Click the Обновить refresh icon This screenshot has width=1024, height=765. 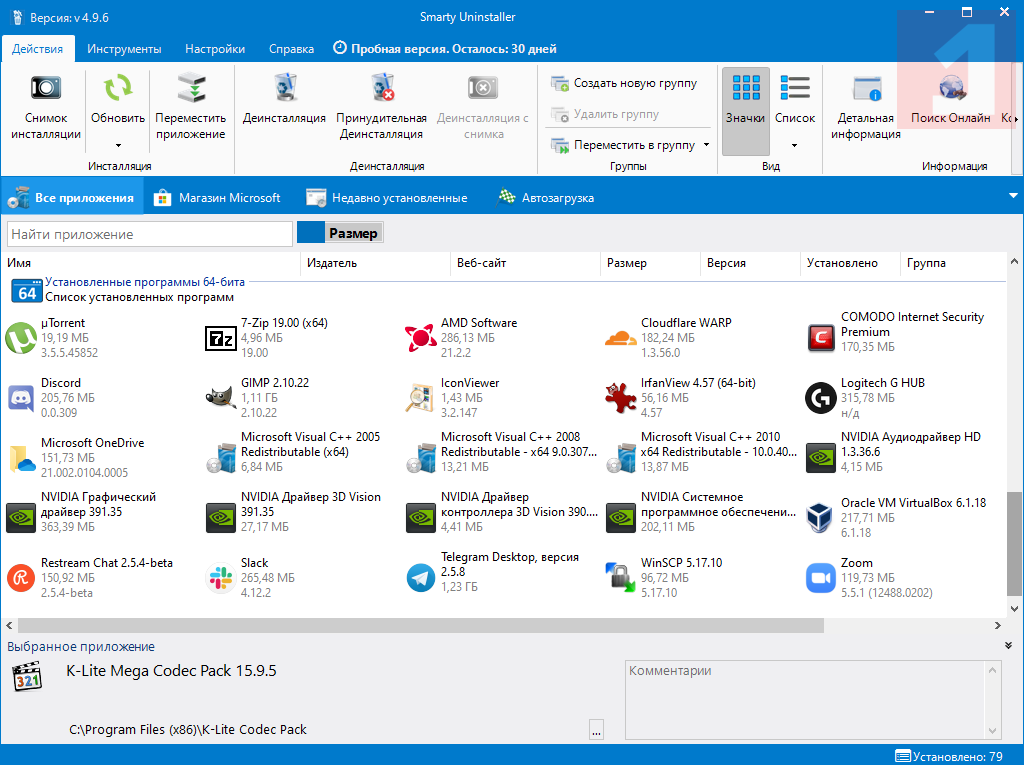click(118, 88)
